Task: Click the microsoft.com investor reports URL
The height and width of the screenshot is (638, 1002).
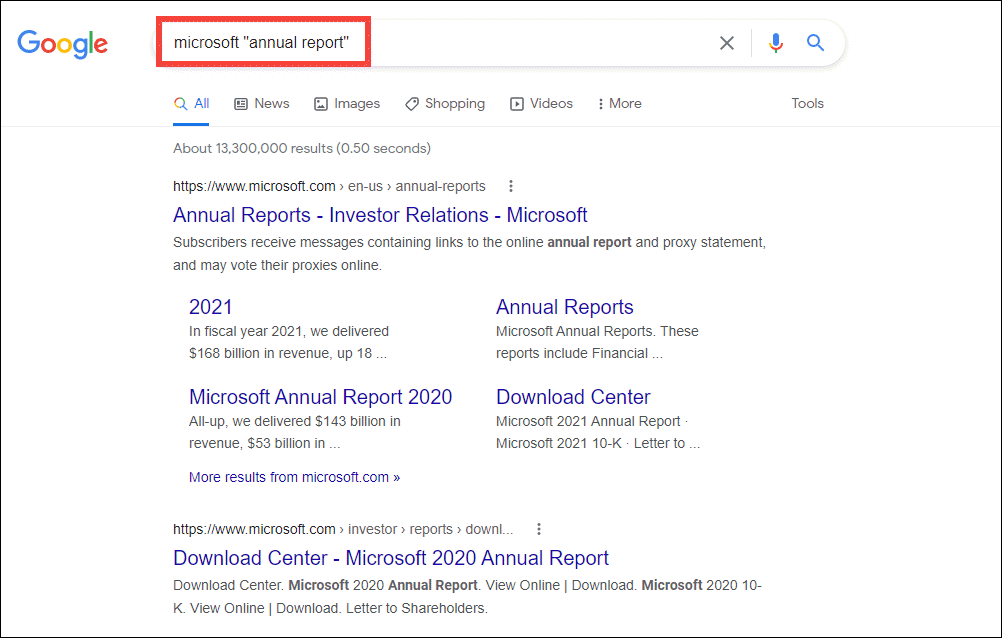Action: coord(343,529)
